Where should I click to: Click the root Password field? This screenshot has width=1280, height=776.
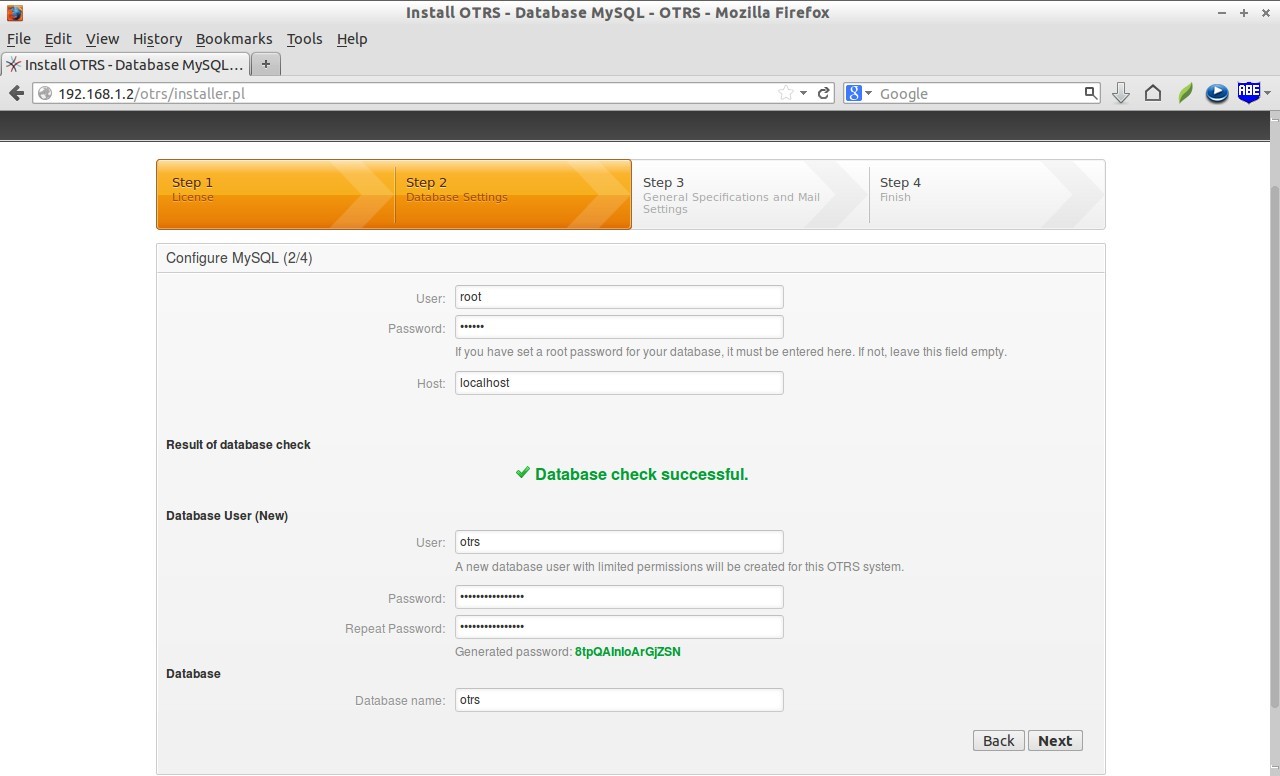(619, 327)
